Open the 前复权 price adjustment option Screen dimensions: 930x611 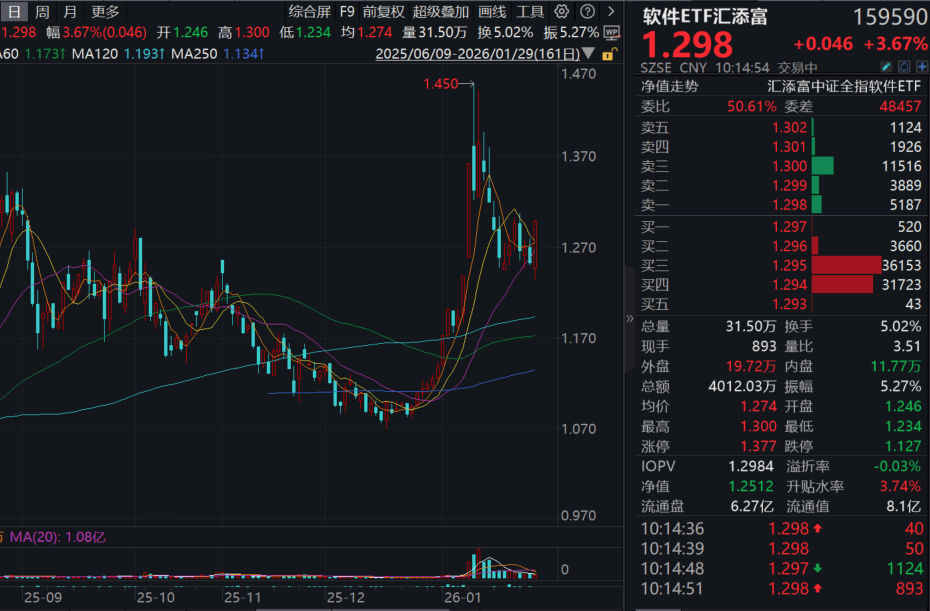[x=383, y=11]
